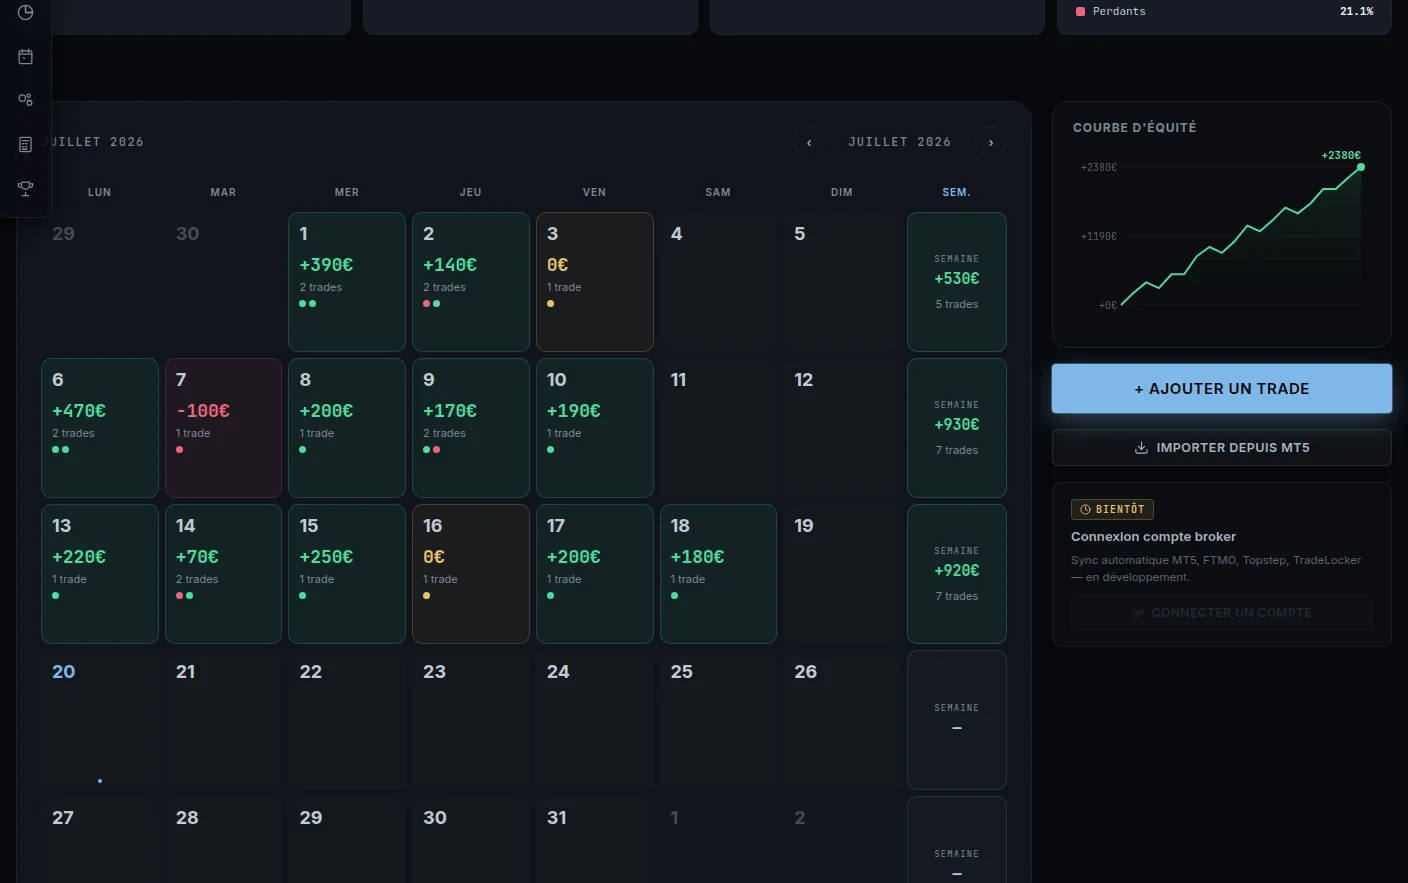Open July 6 cell showing +470€
1408x883 pixels.
(100, 428)
